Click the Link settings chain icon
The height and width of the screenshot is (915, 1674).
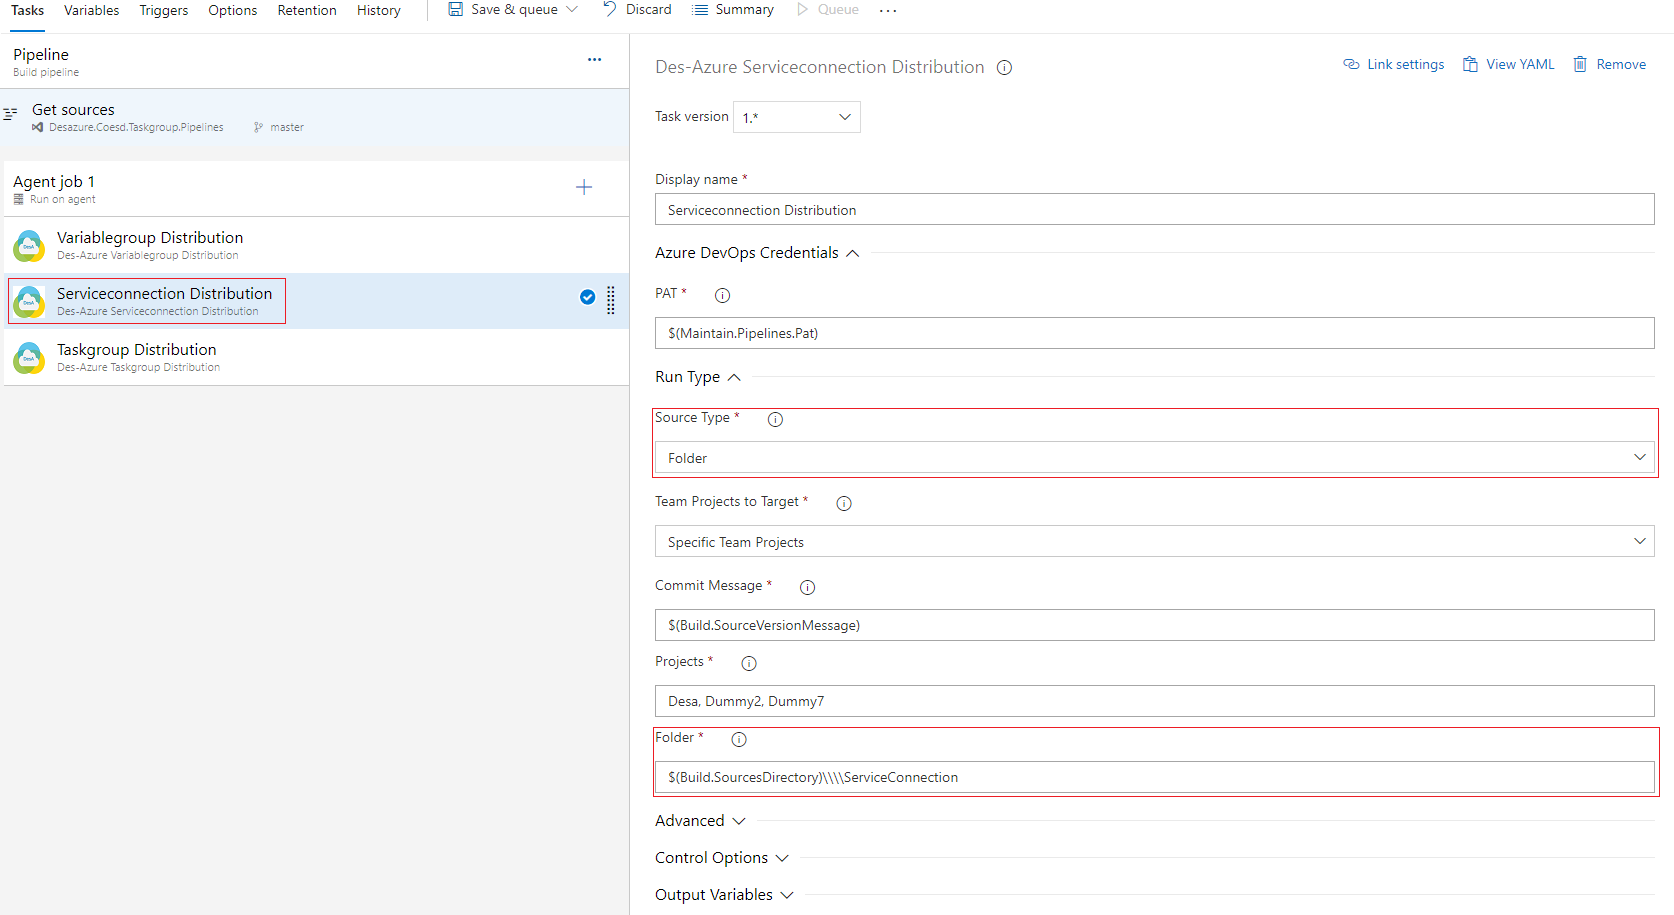[x=1351, y=64]
